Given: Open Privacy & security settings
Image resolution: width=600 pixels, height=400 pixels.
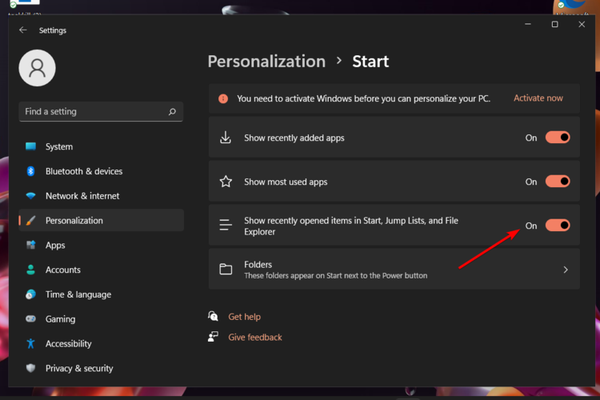Looking at the screenshot, I should coord(101,368).
